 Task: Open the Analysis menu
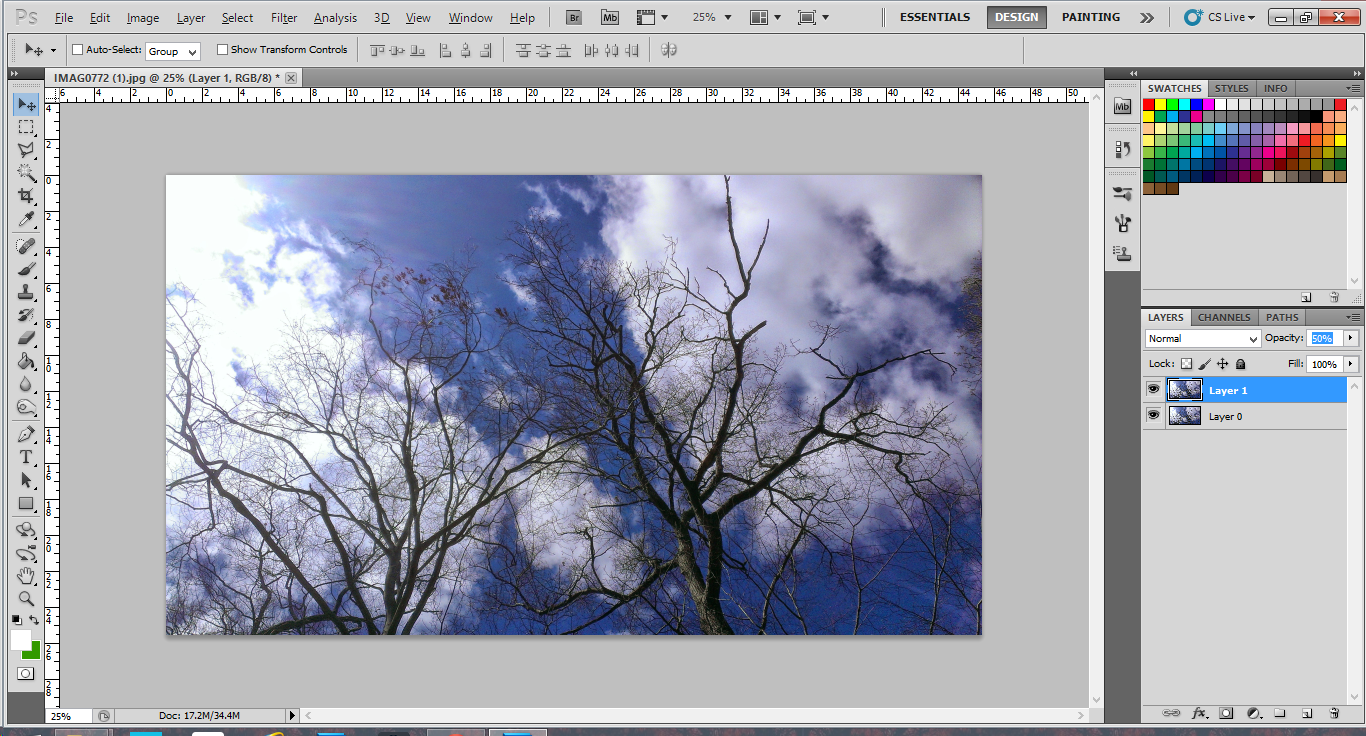[x=335, y=18]
